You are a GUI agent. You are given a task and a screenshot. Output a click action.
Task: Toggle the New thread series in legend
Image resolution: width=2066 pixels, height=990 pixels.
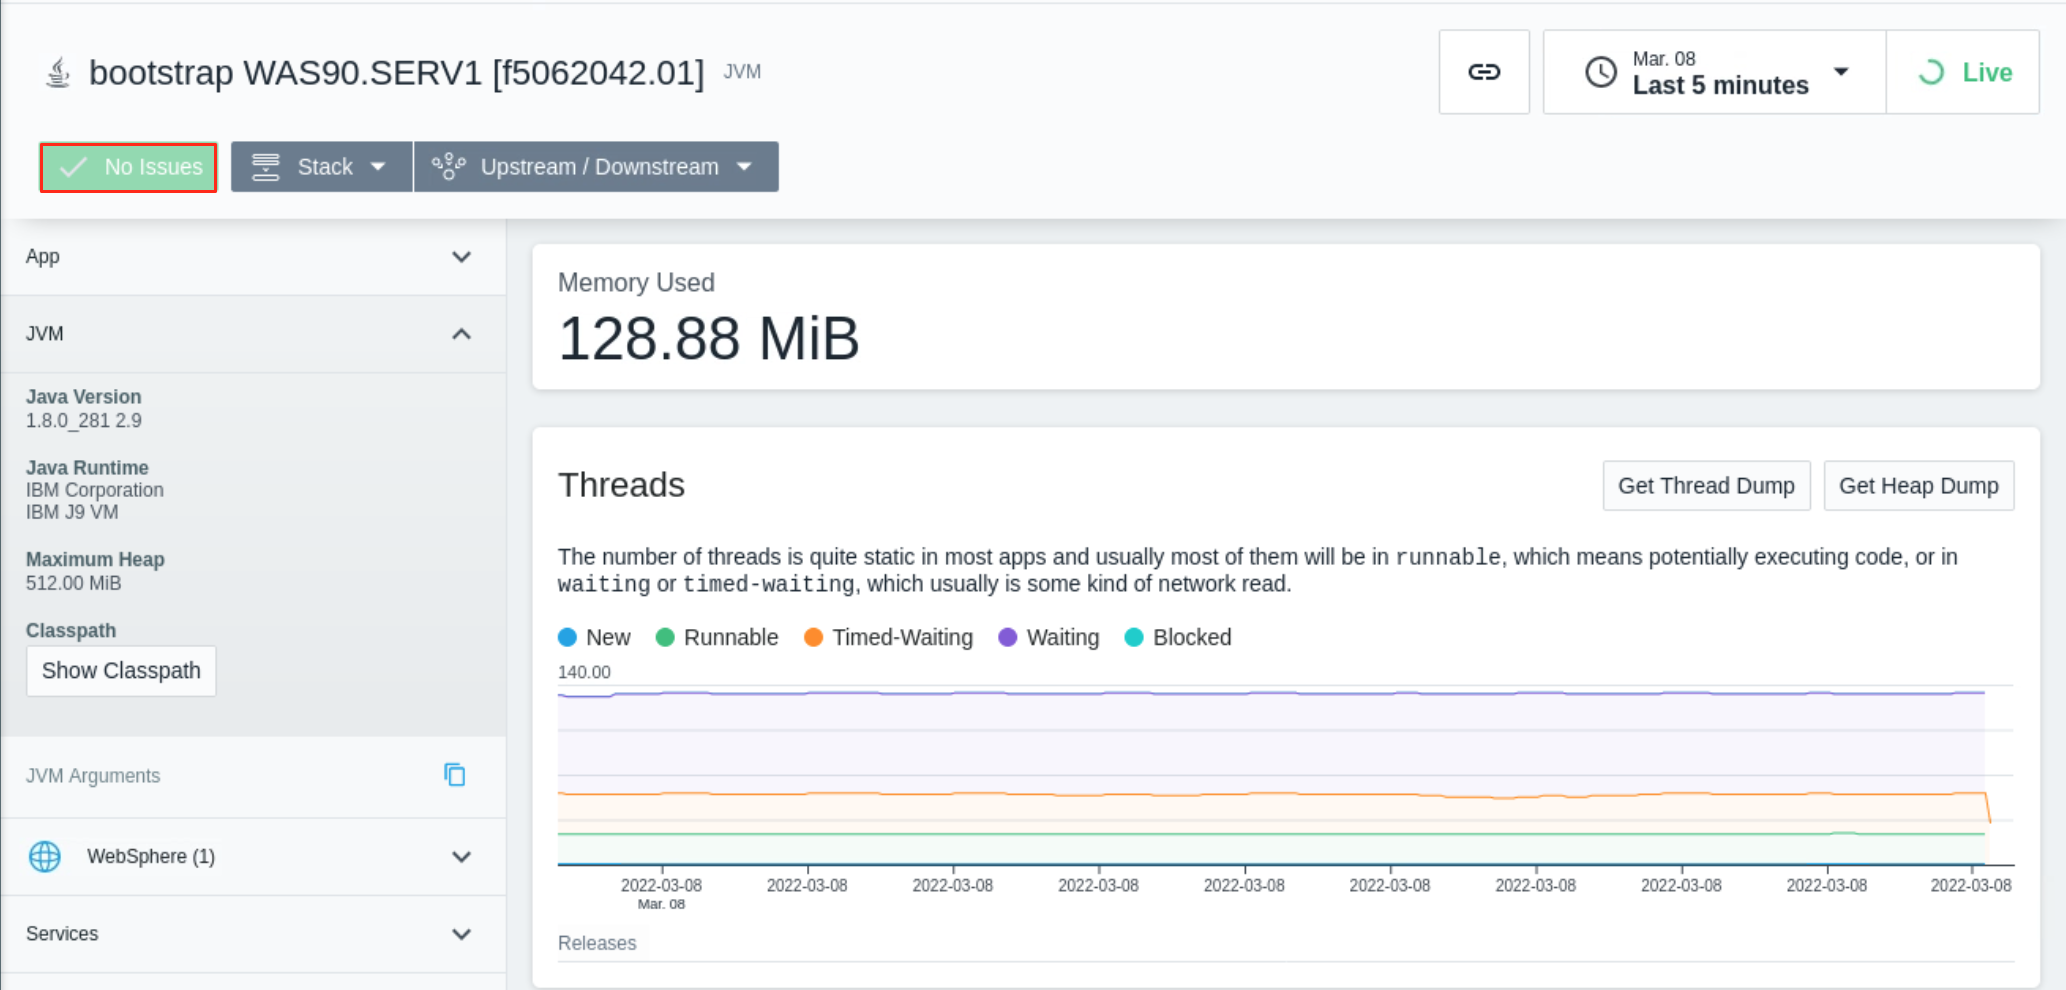click(594, 638)
